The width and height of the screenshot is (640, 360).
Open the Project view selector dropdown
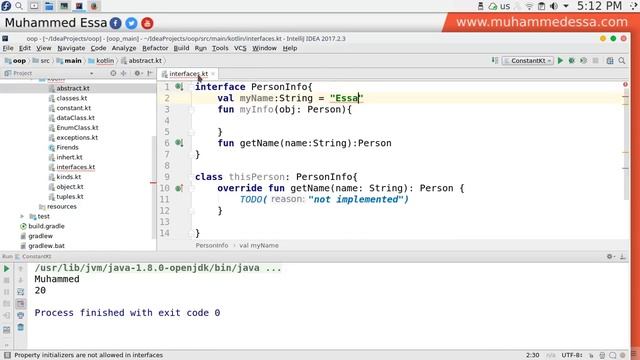point(91,73)
